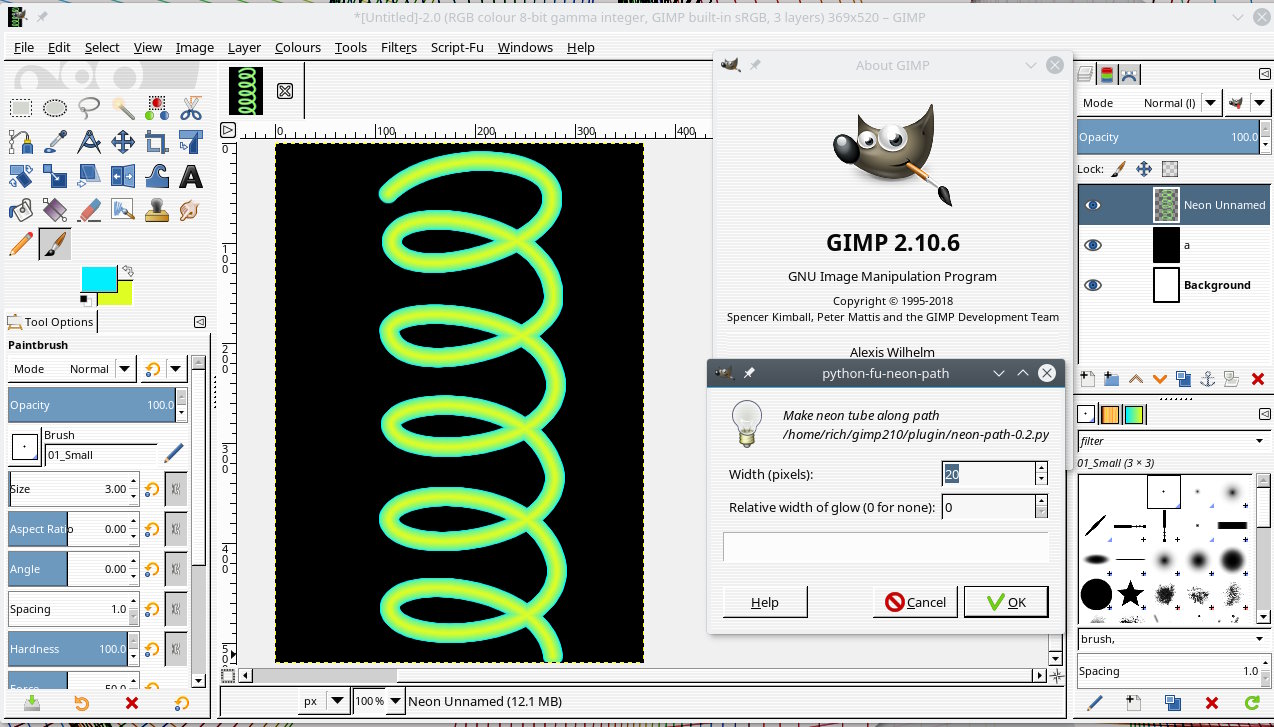Open the File menu
1274x727 pixels.
[x=23, y=47]
